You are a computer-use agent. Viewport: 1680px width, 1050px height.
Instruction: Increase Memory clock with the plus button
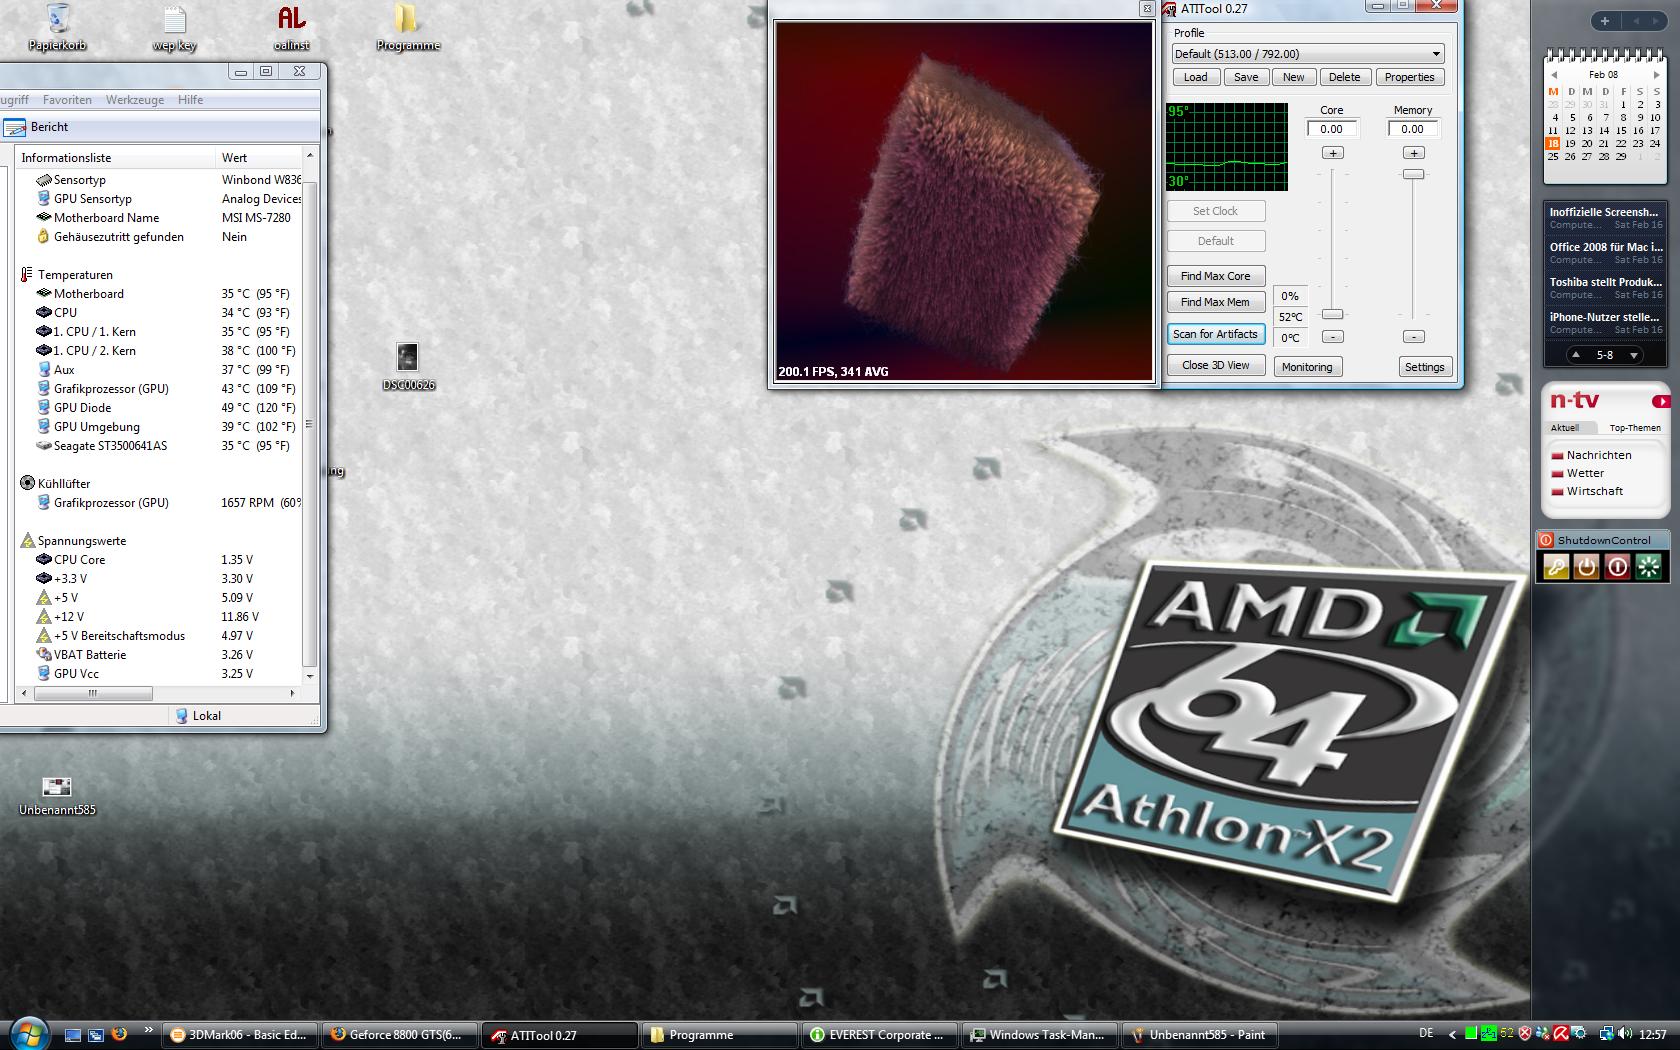pos(1413,153)
